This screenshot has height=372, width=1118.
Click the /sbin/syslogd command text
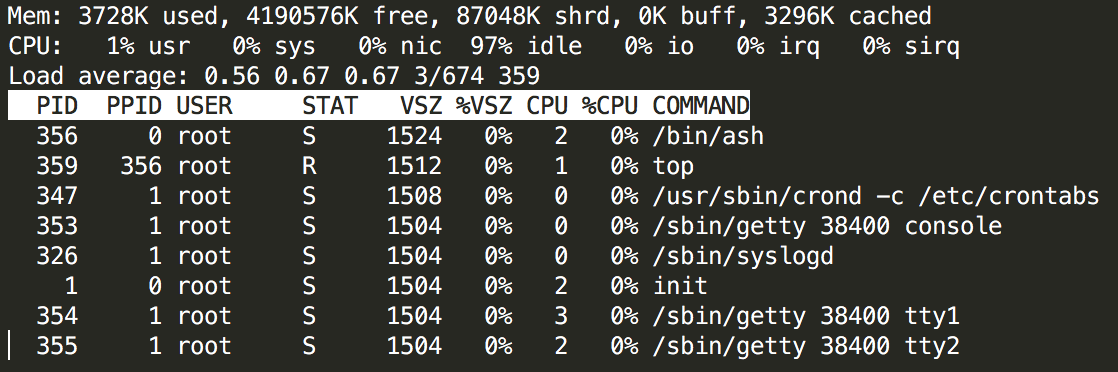tap(743, 256)
